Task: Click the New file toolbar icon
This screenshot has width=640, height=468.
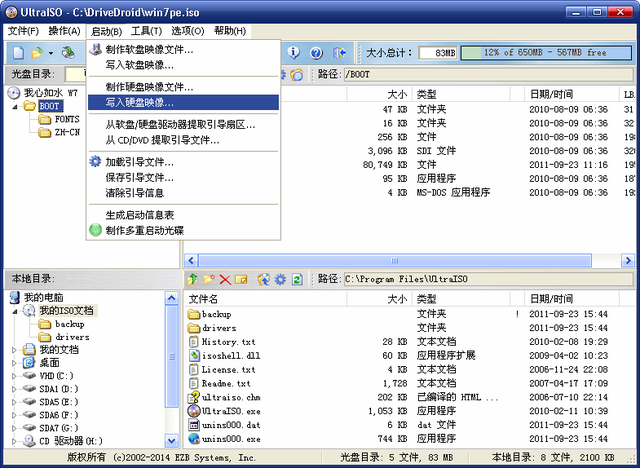Action: (18, 53)
